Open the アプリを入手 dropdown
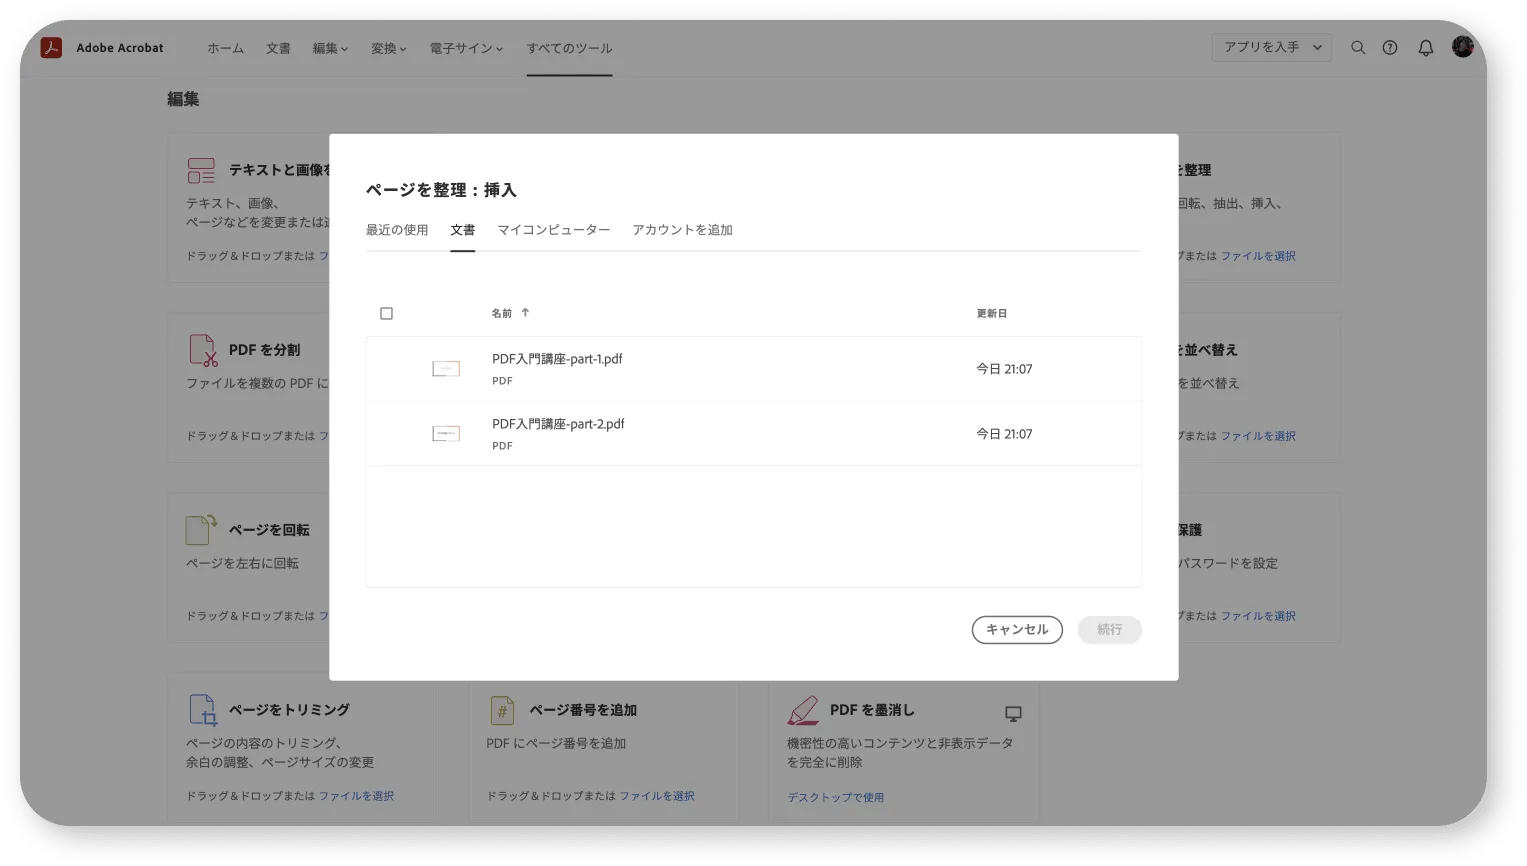Viewport: 1527px width, 866px height. [x=1272, y=47]
